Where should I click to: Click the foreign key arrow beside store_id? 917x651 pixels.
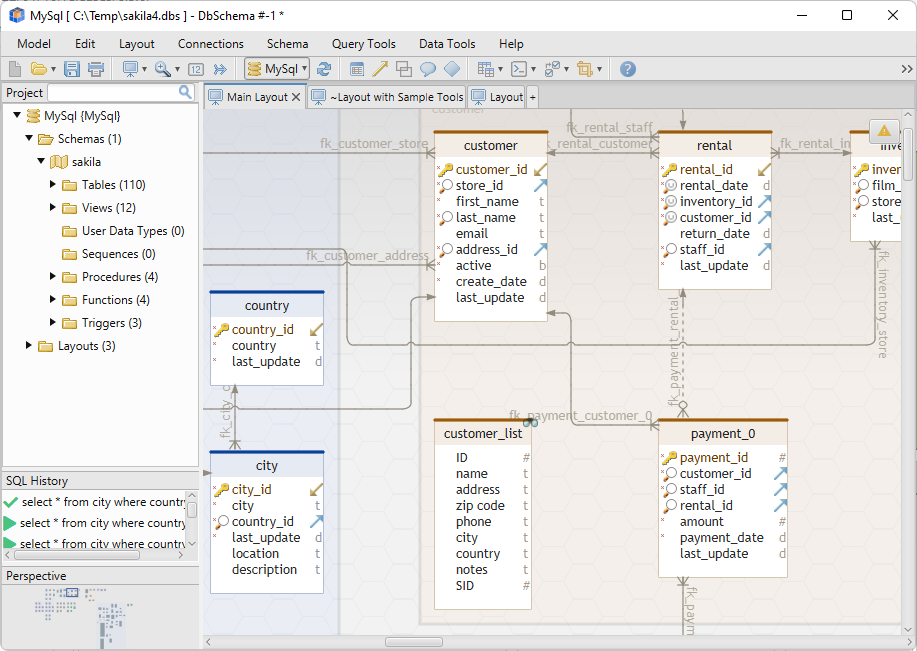(x=540, y=185)
